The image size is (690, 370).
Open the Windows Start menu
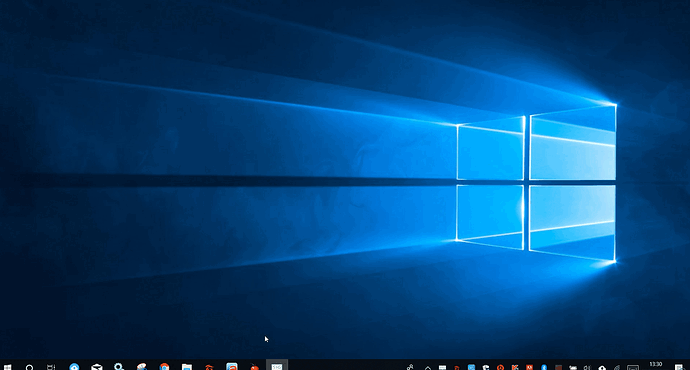7,367
